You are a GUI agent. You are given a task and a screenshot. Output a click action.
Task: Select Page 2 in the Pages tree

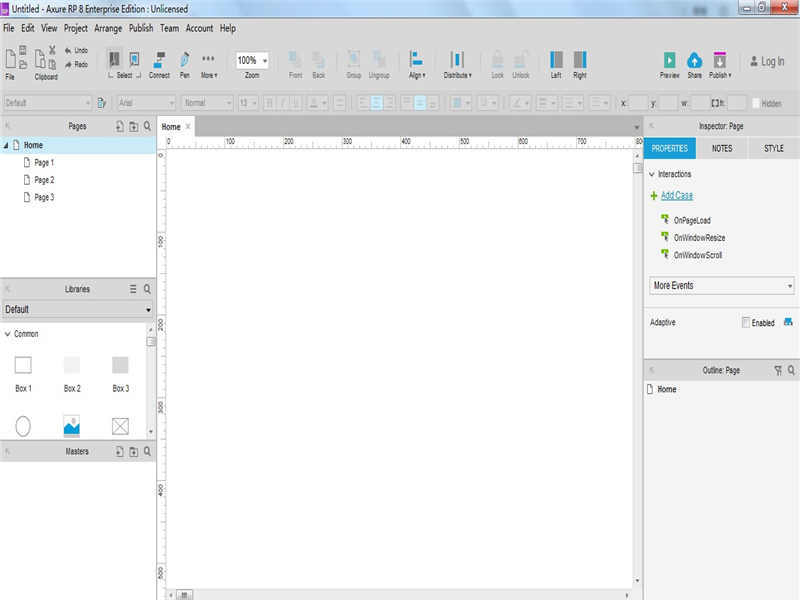44,180
